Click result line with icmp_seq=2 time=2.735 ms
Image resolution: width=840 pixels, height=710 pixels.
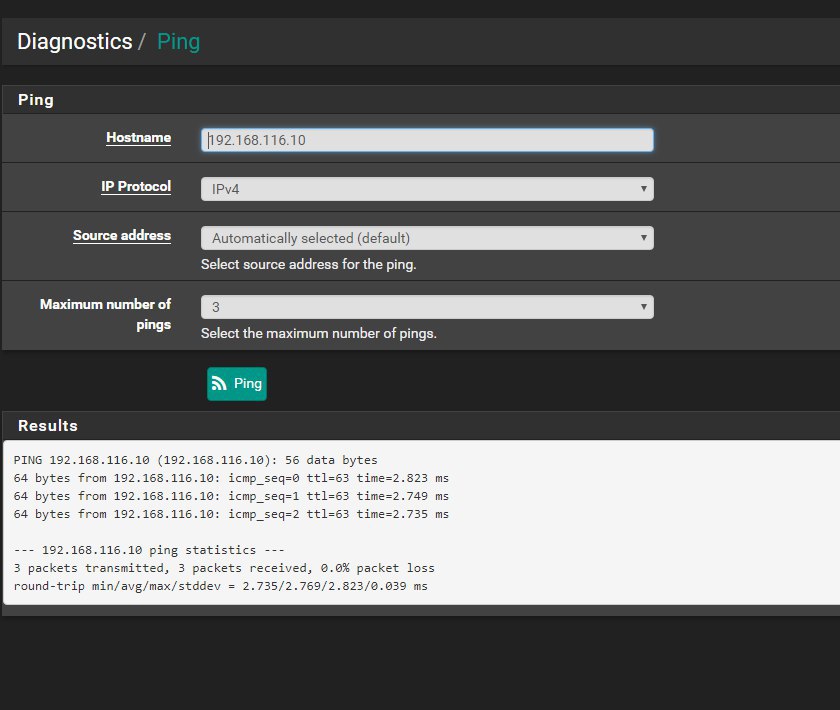(x=231, y=514)
